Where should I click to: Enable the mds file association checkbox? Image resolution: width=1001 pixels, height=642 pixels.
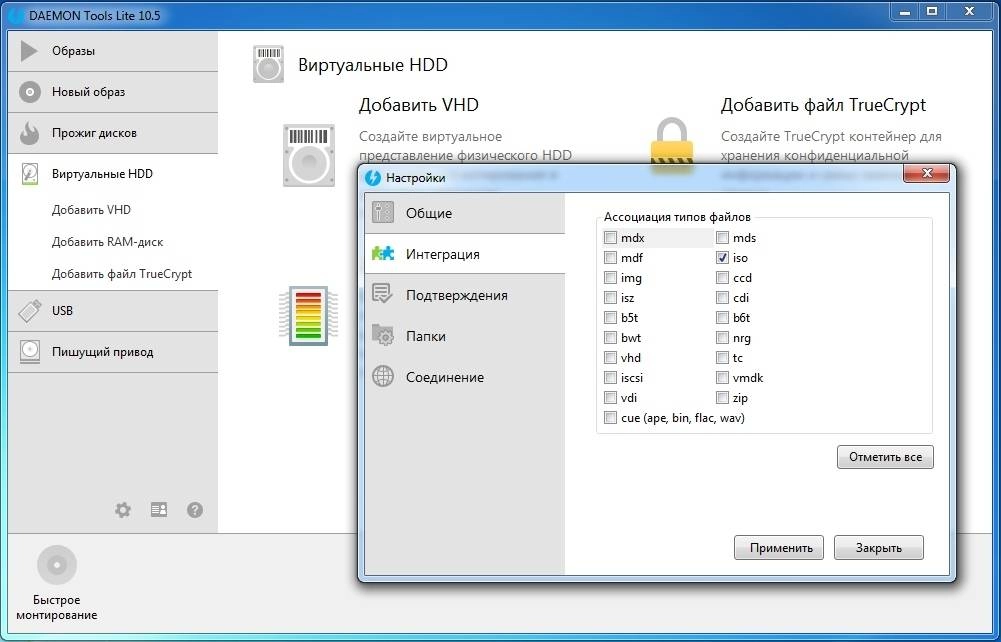[x=722, y=238]
